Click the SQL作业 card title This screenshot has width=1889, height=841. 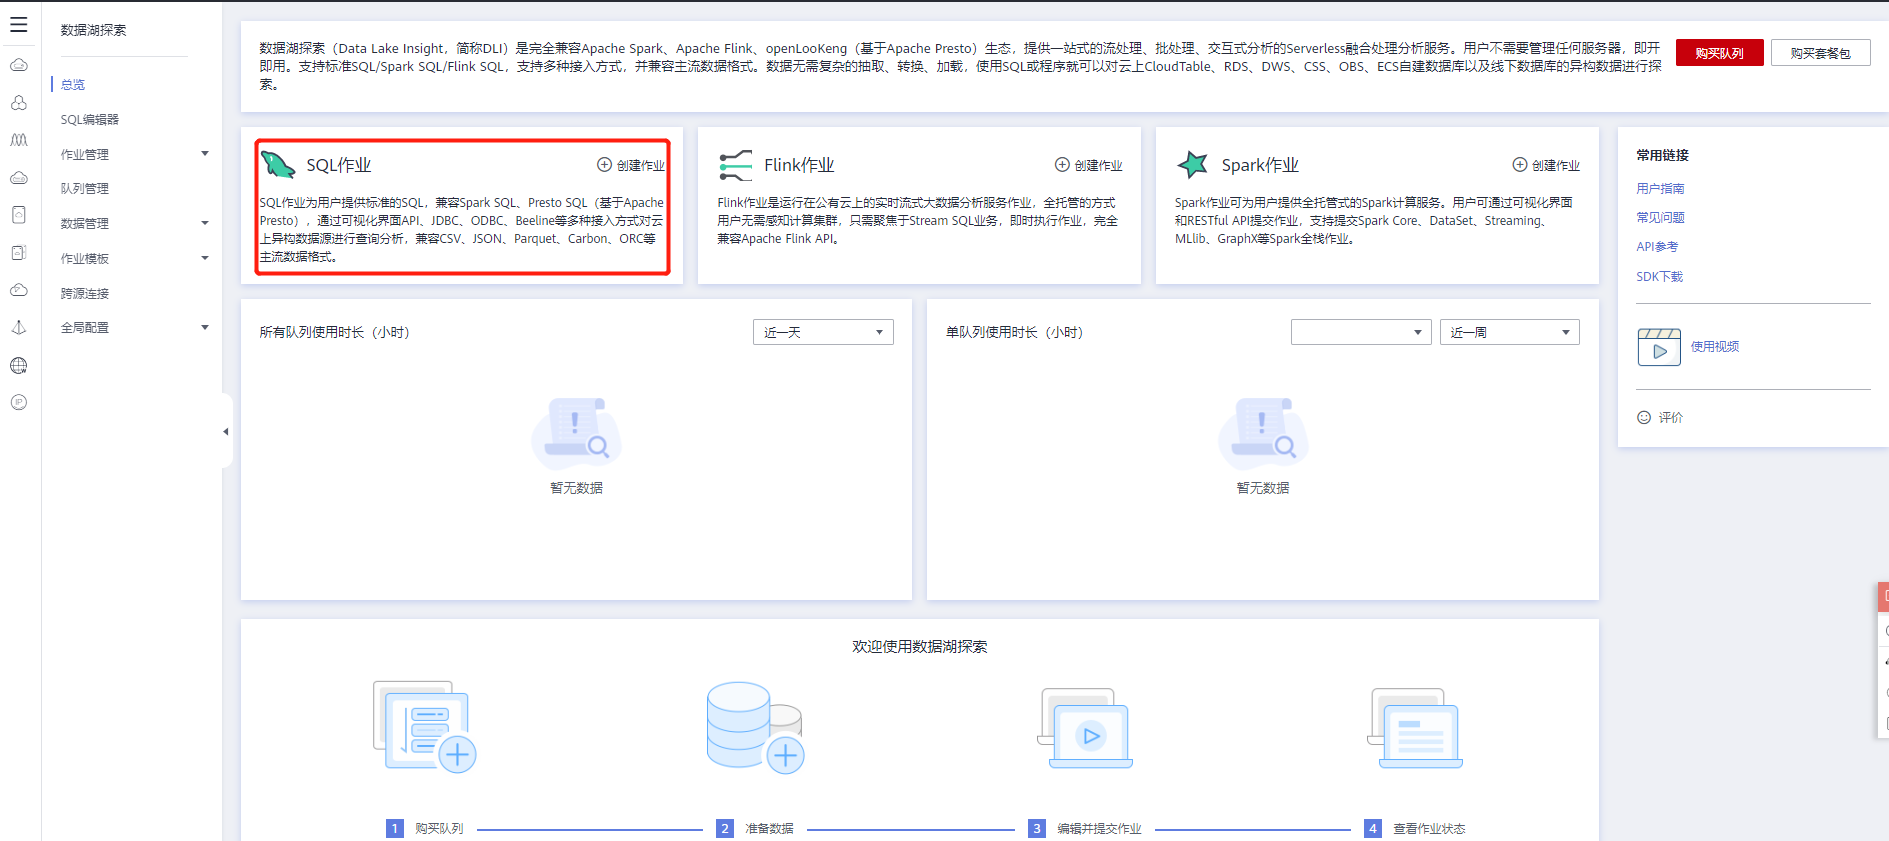click(339, 165)
